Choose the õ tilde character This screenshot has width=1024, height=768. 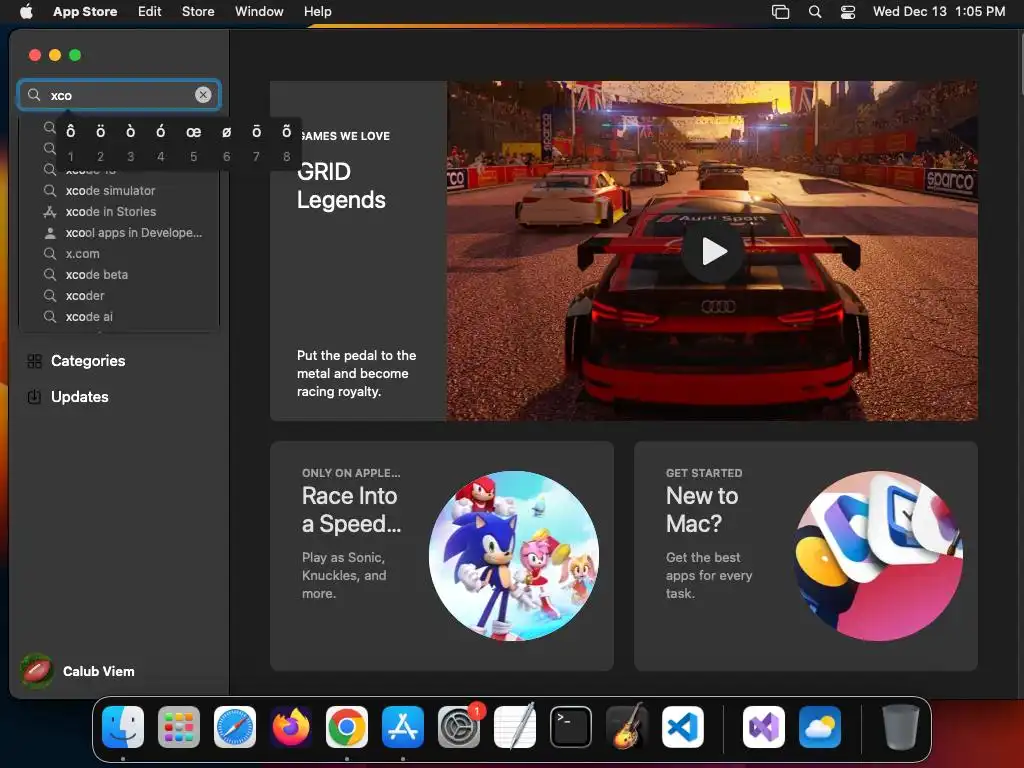286,132
